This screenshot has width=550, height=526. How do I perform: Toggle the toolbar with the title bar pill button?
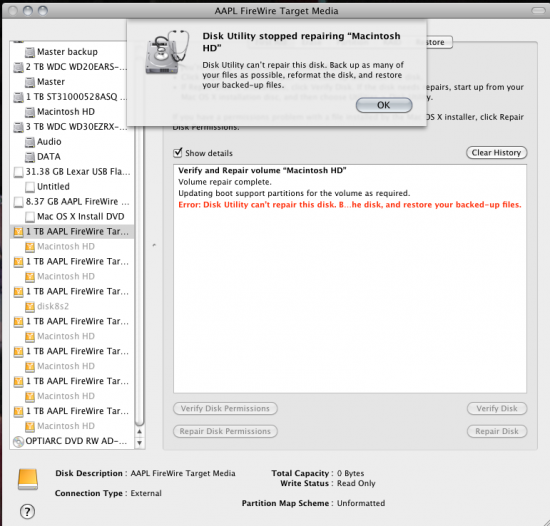tap(538, 11)
